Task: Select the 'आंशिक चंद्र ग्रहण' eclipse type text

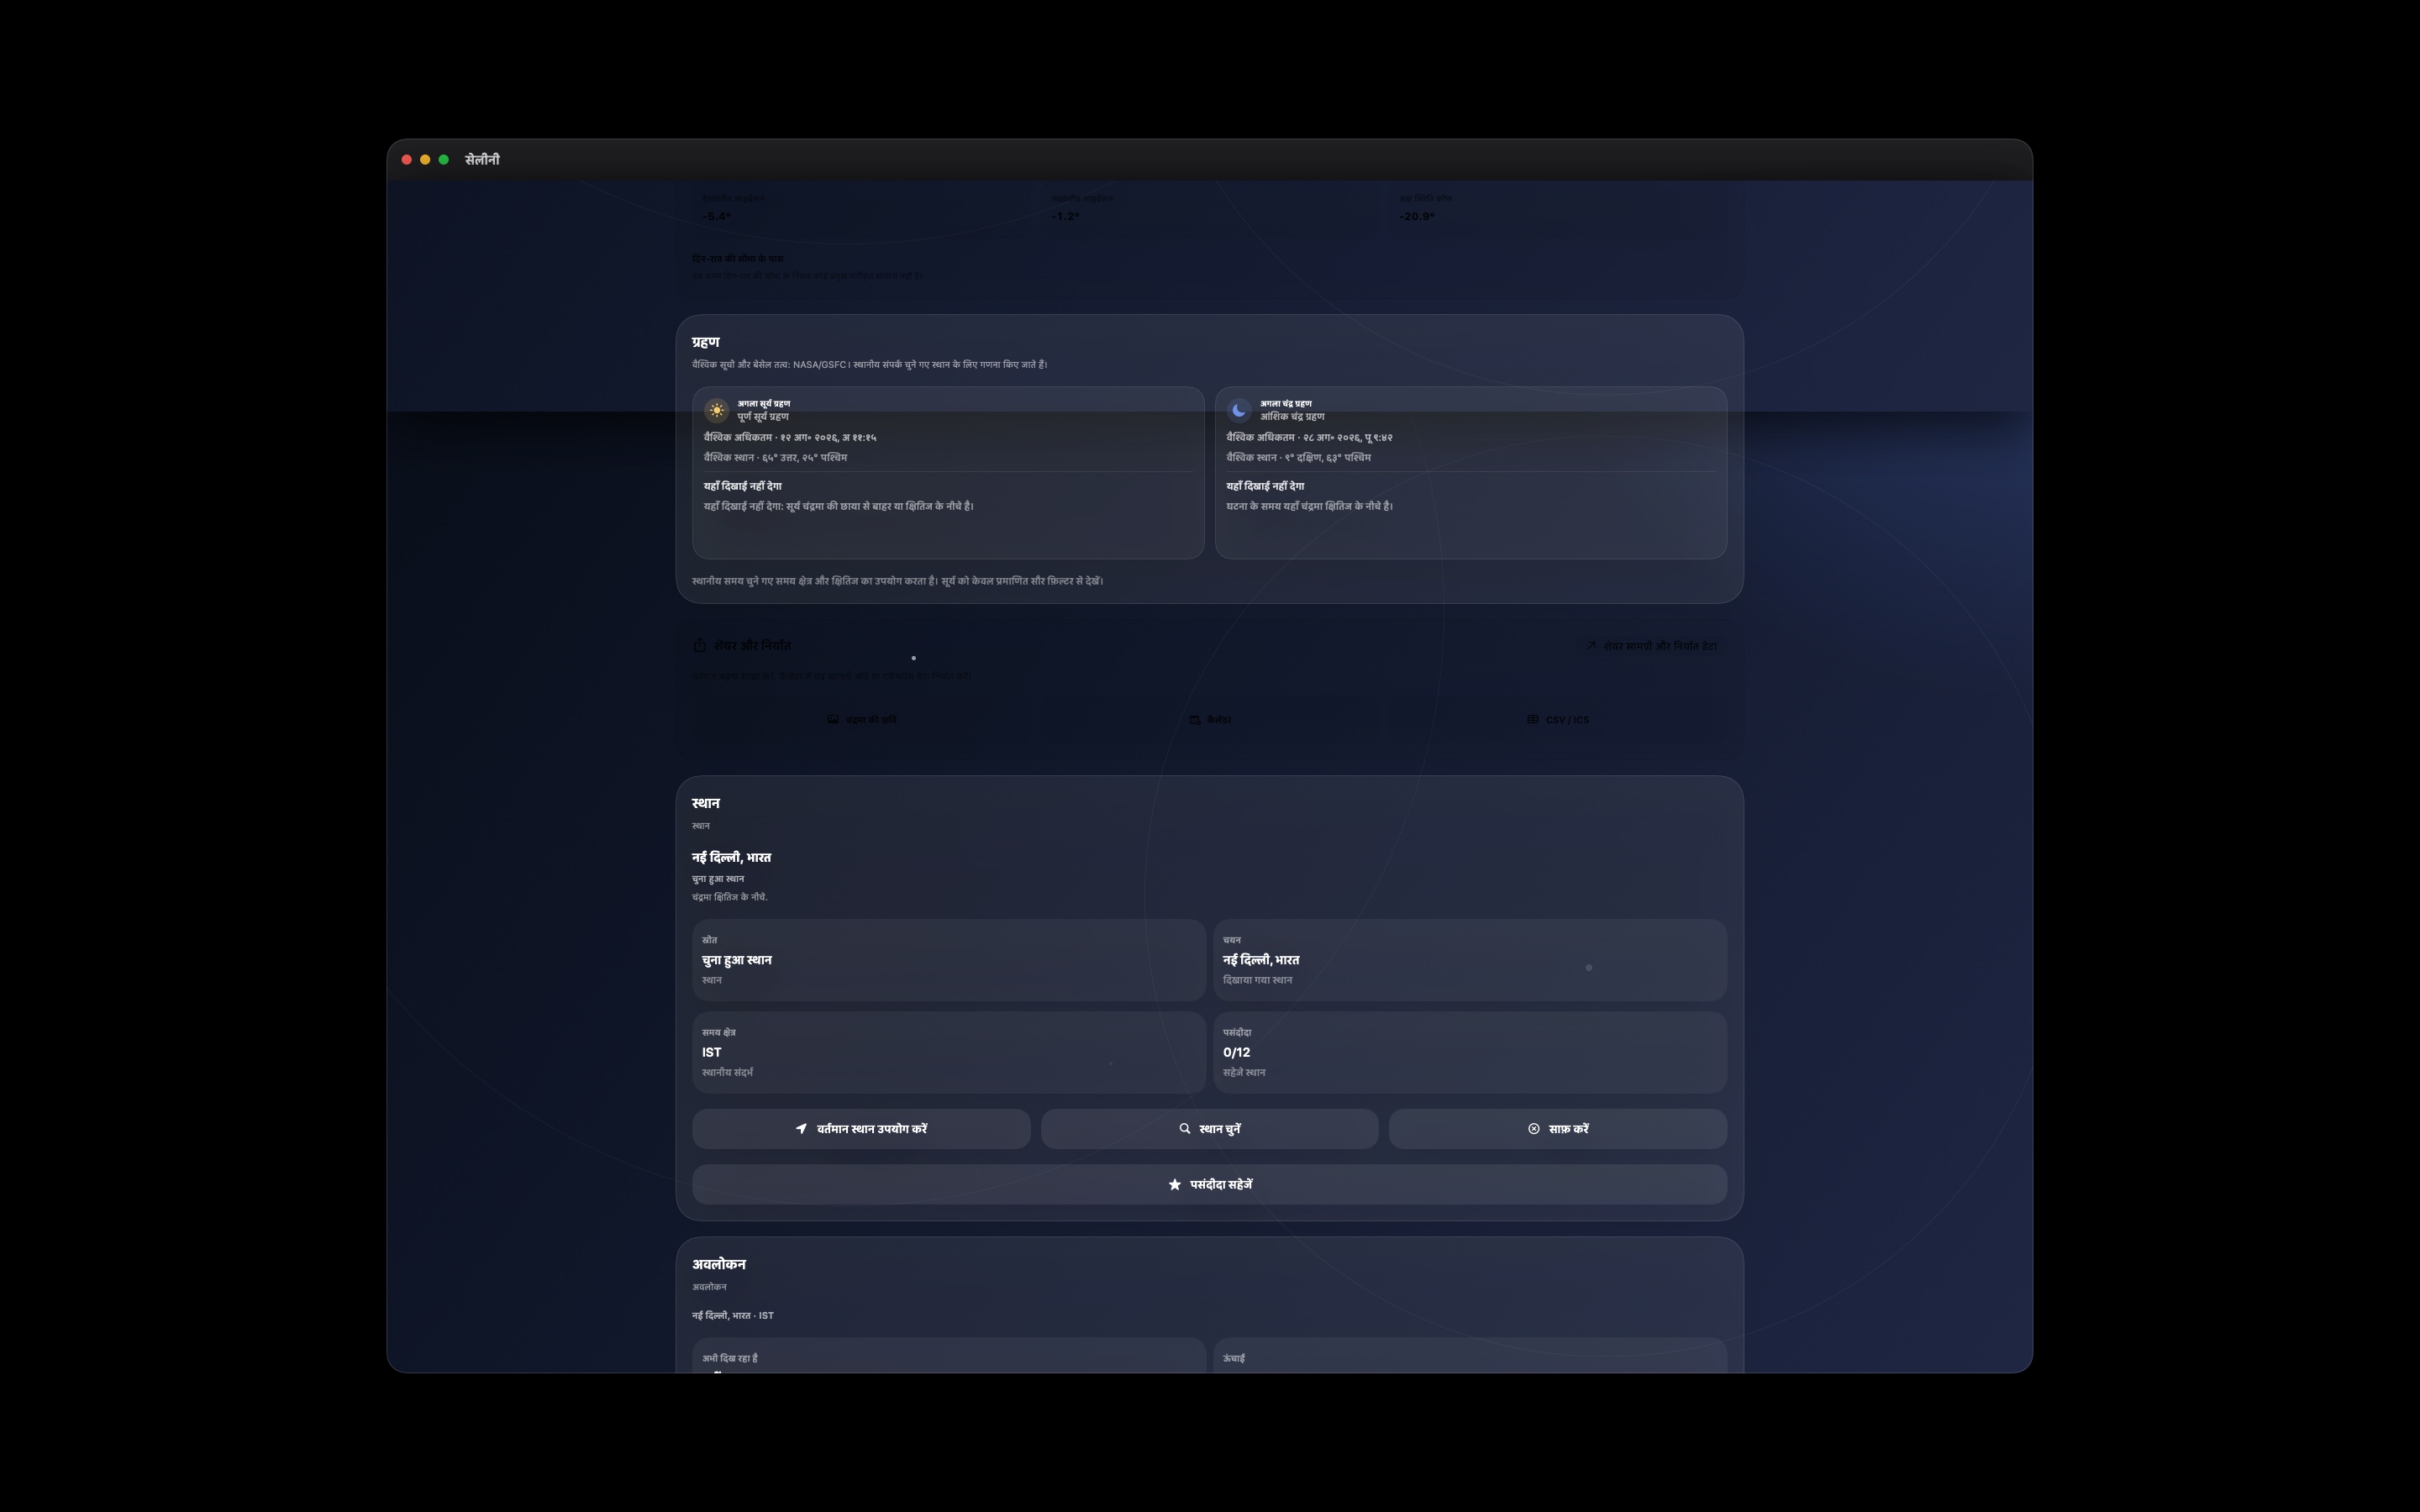Action: pyautogui.click(x=1292, y=417)
